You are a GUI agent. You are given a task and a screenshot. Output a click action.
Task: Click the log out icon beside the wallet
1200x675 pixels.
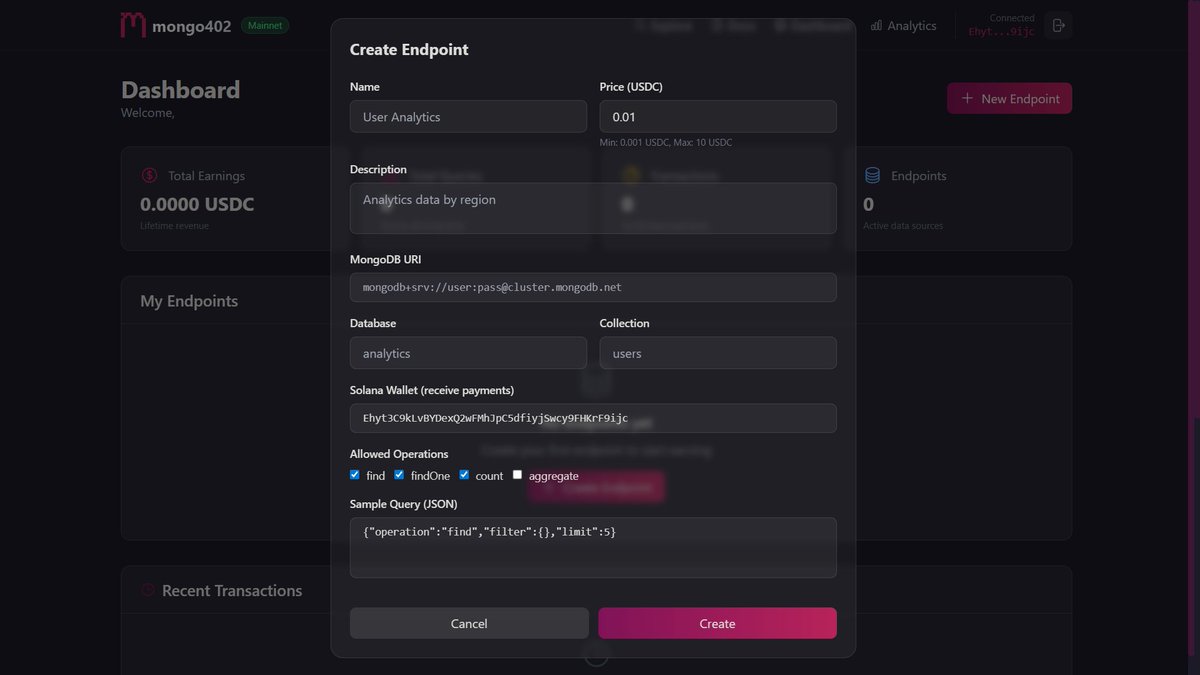(x=1059, y=25)
